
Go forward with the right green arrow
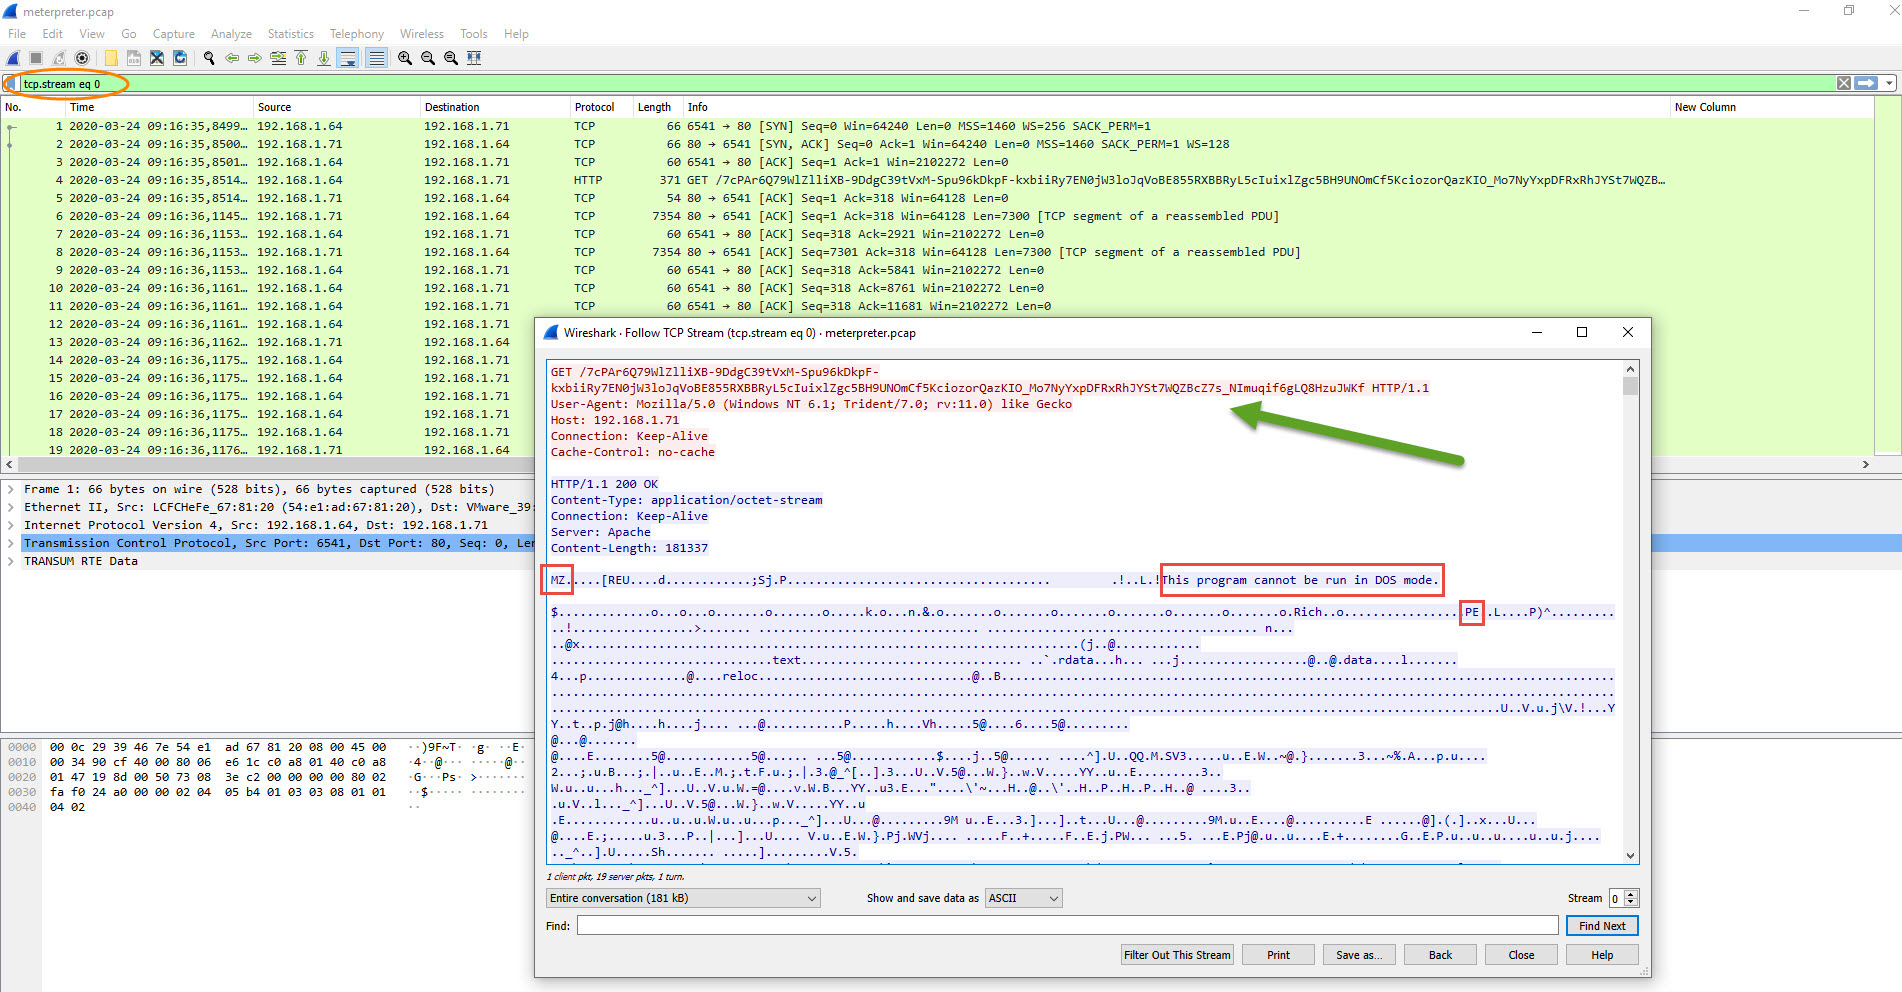(255, 58)
